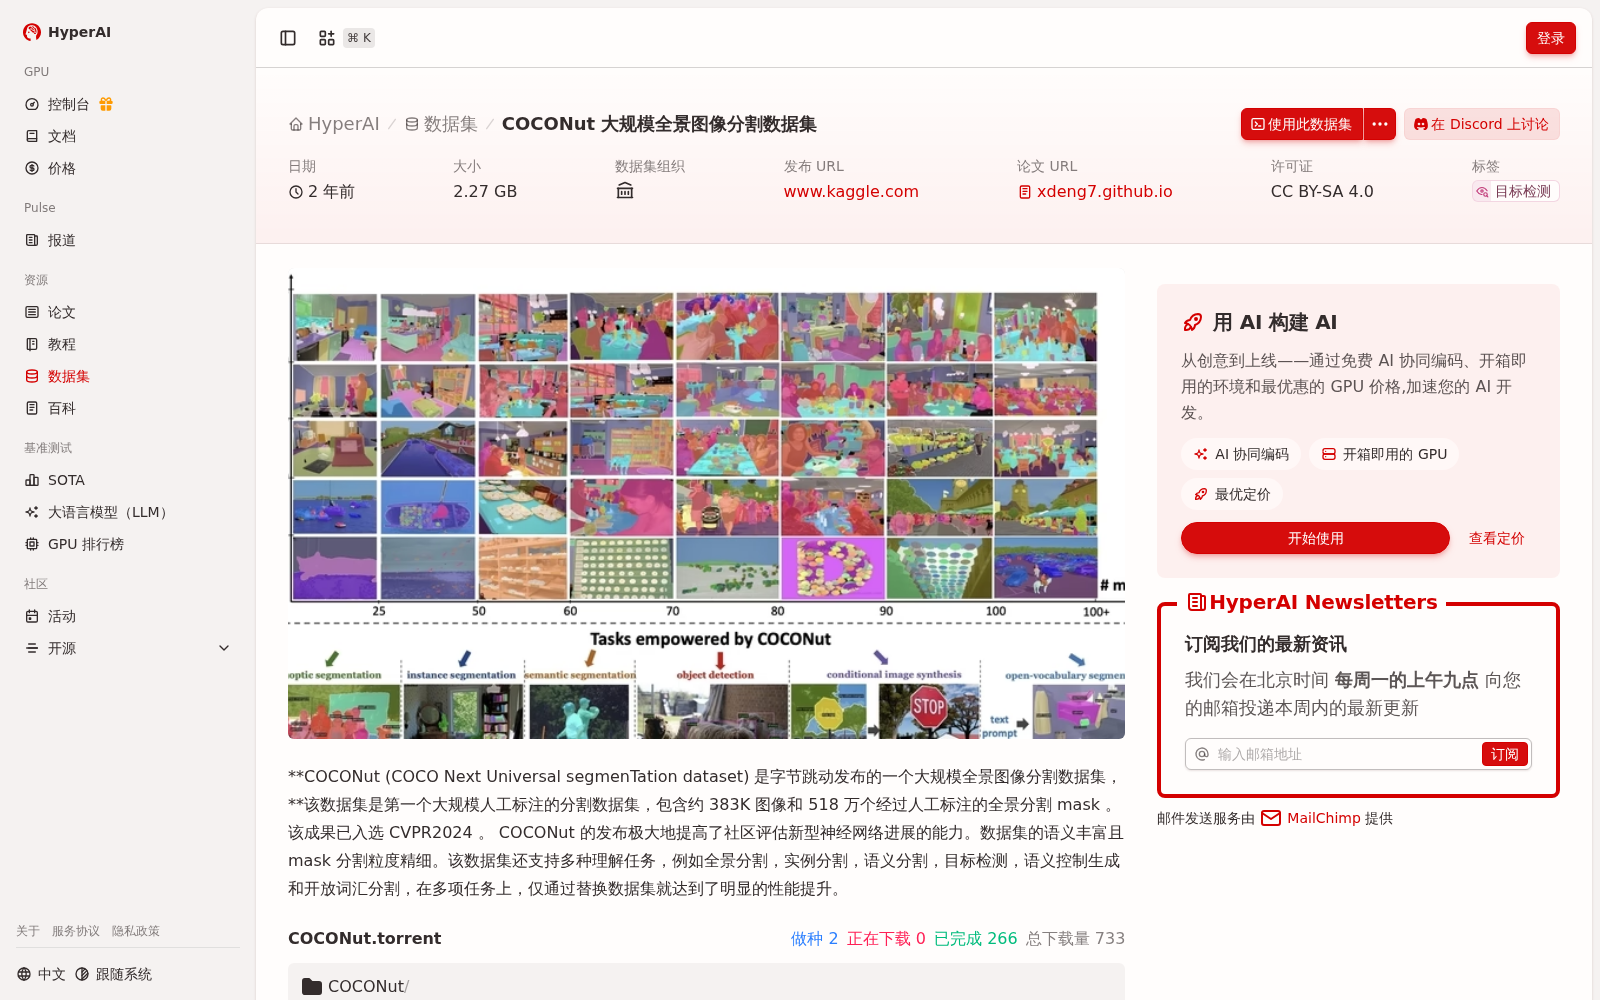Screen dimensions: 1600x1000
Task: Click AI 协同编码 chip
Action: [1241, 454]
